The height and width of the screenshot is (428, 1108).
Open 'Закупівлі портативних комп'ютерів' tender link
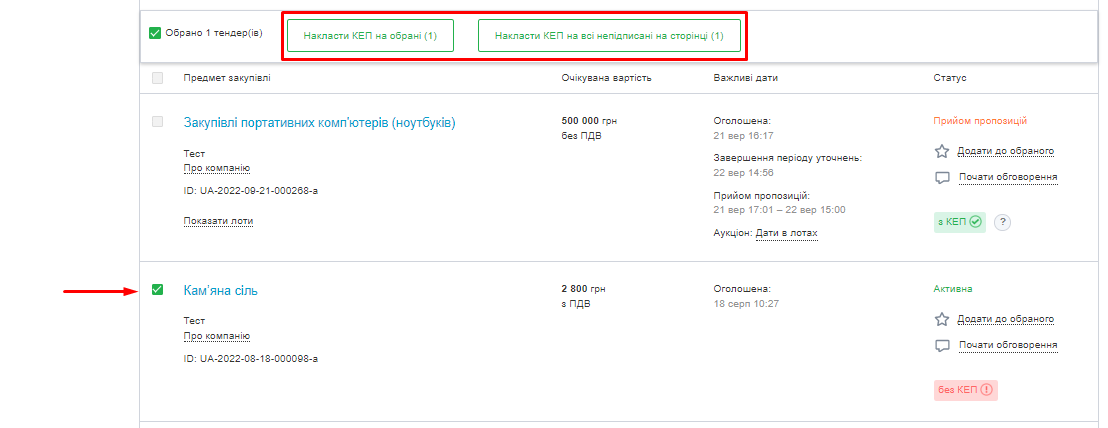319,123
